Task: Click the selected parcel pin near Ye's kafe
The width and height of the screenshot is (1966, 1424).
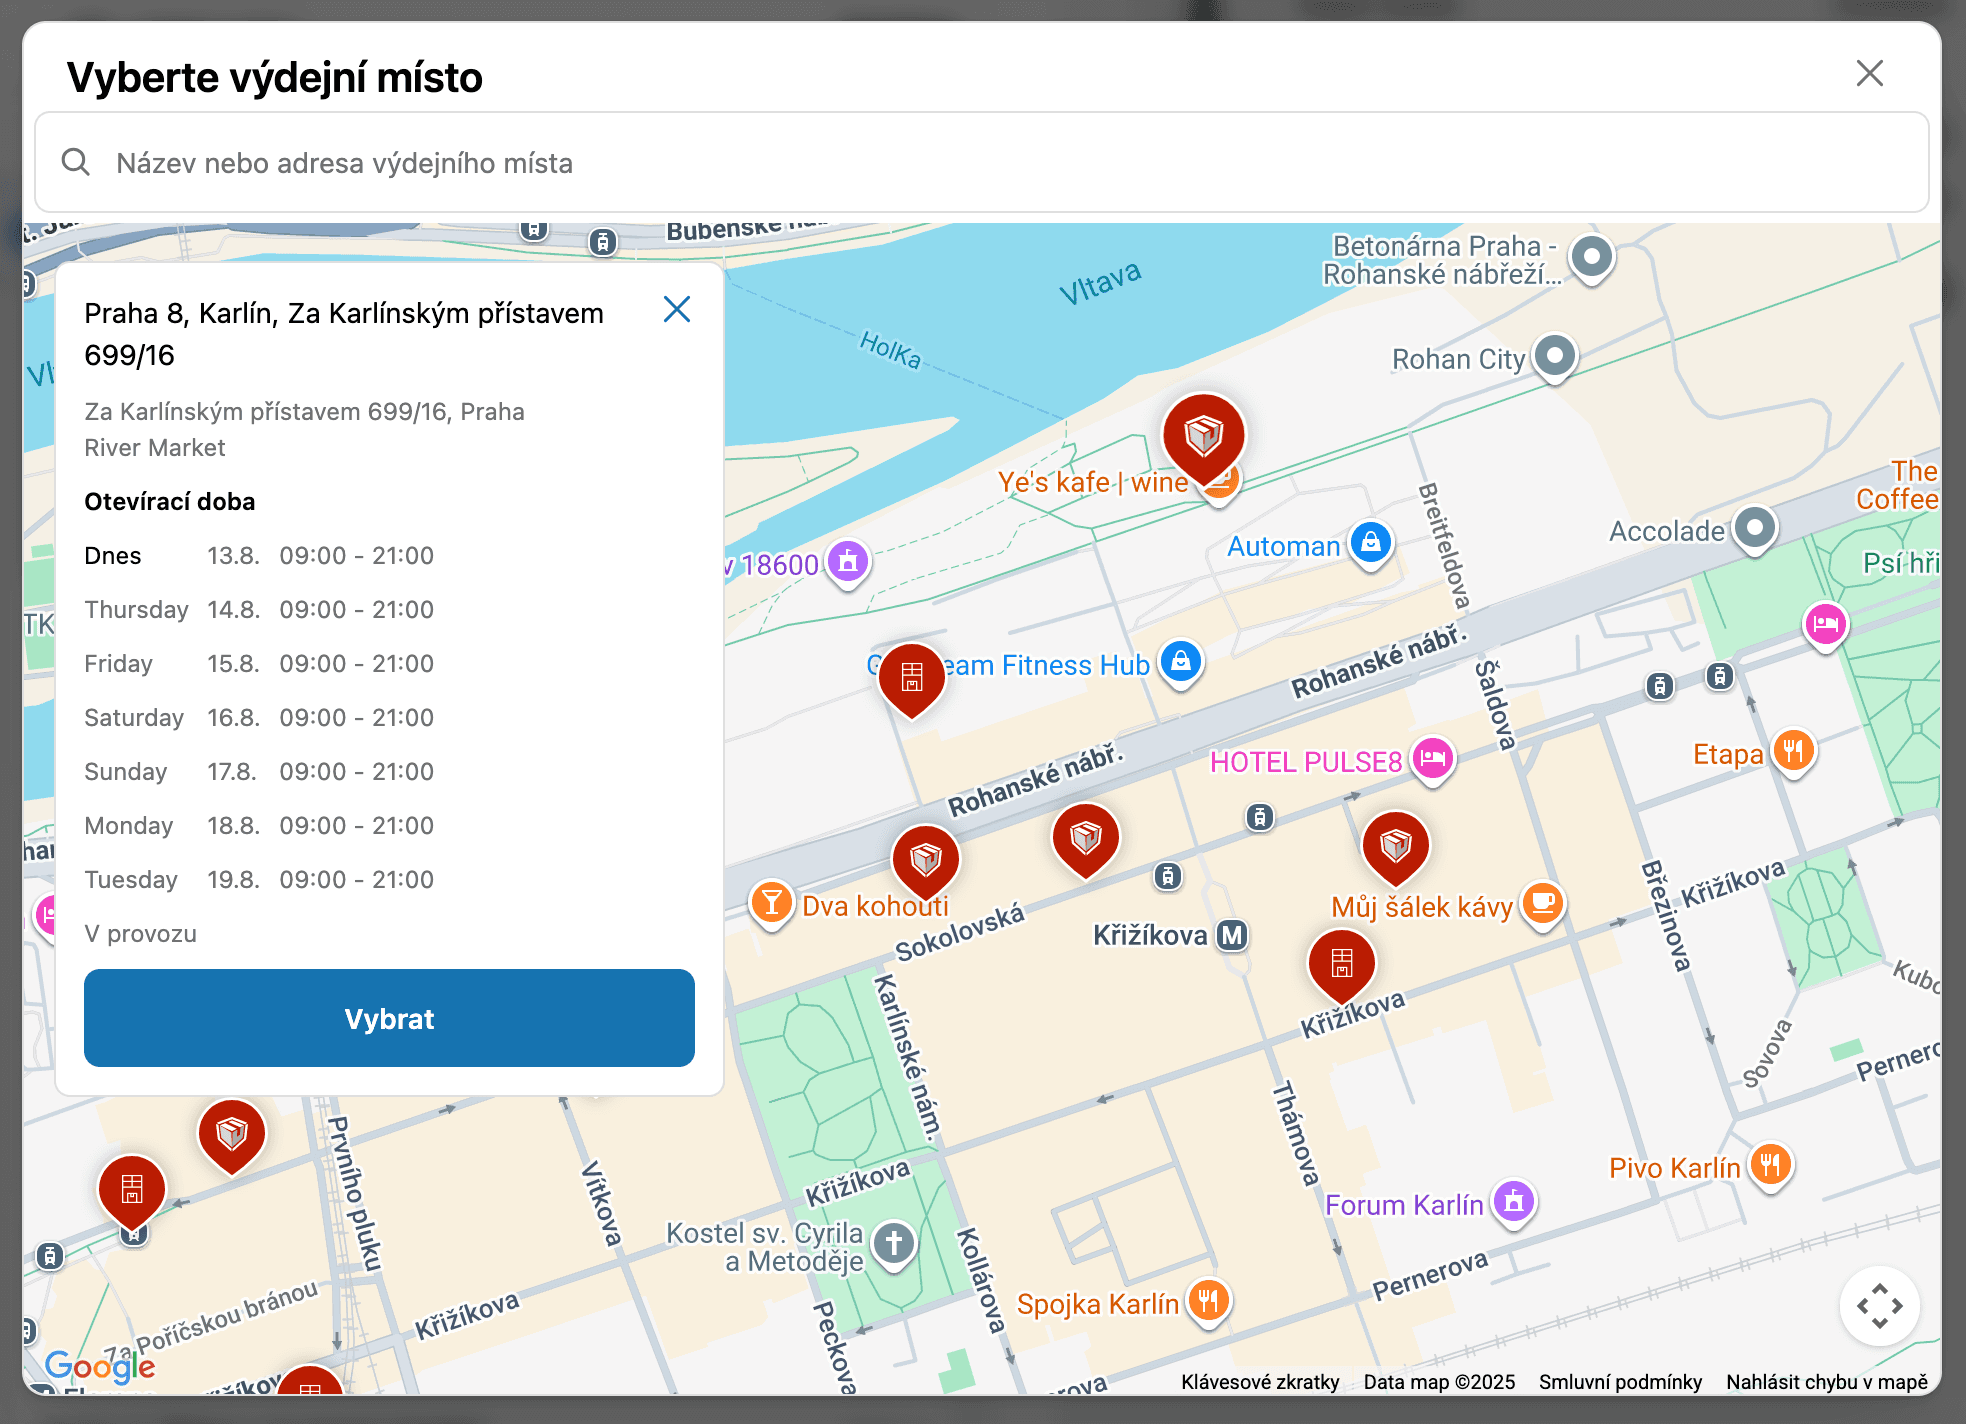Action: pos(1204,436)
